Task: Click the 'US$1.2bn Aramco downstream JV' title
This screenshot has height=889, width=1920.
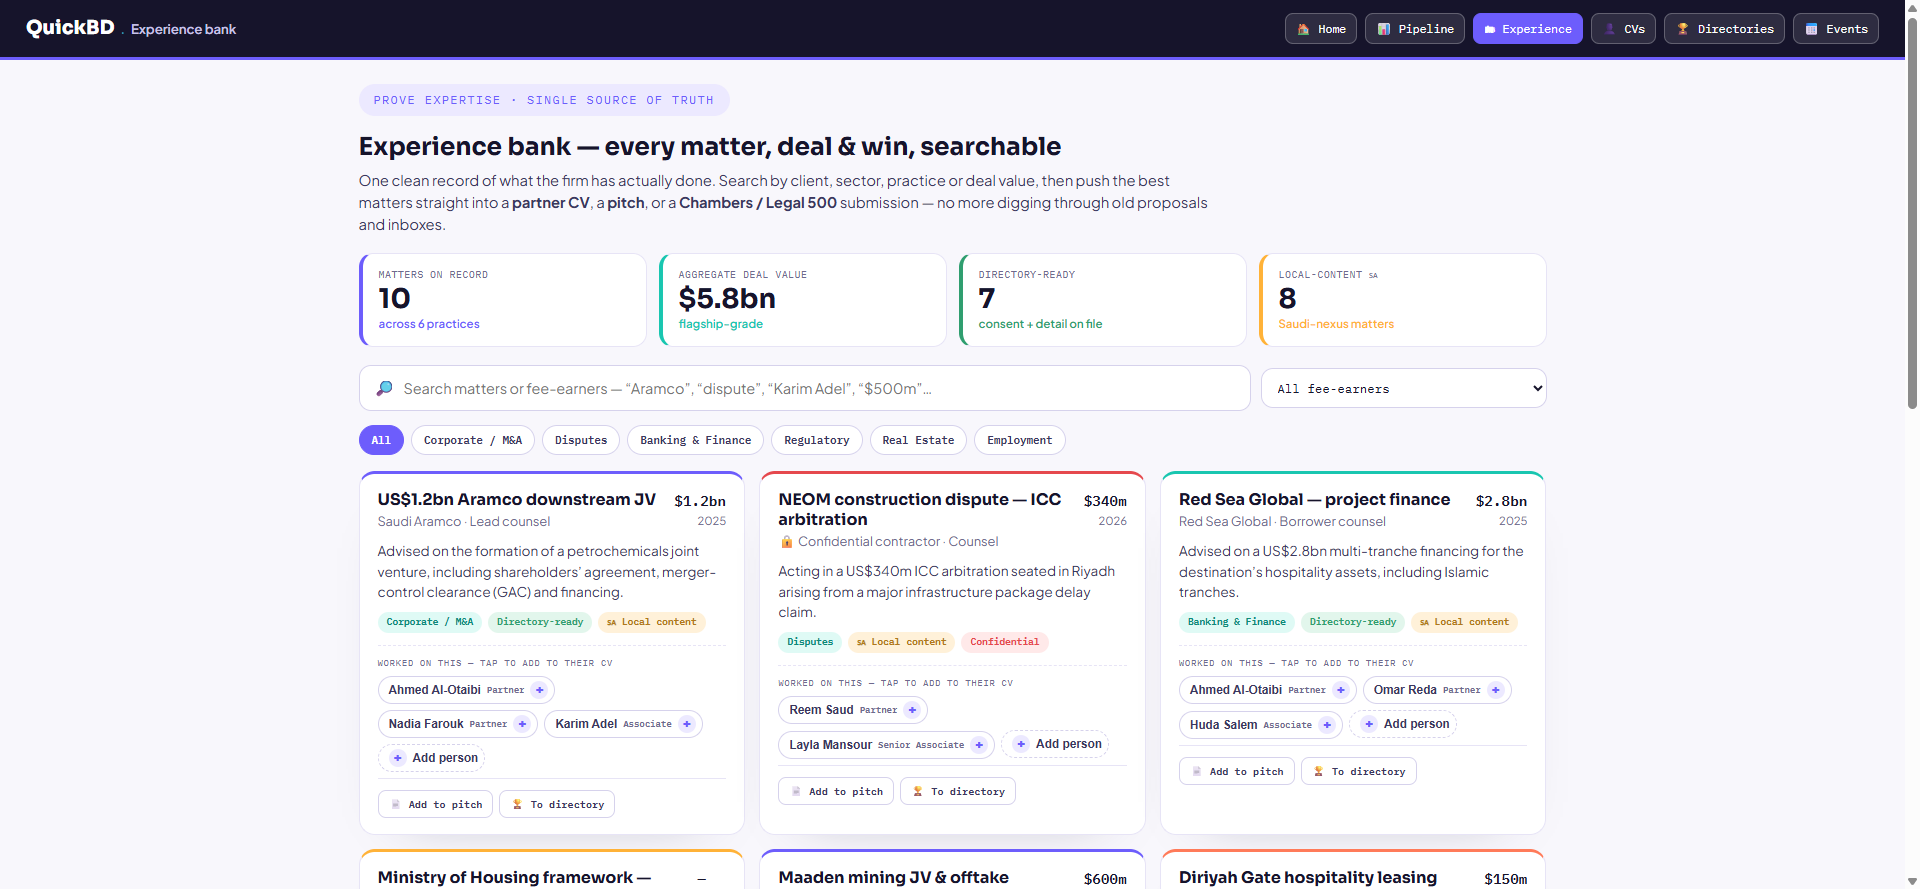Action: [517, 499]
